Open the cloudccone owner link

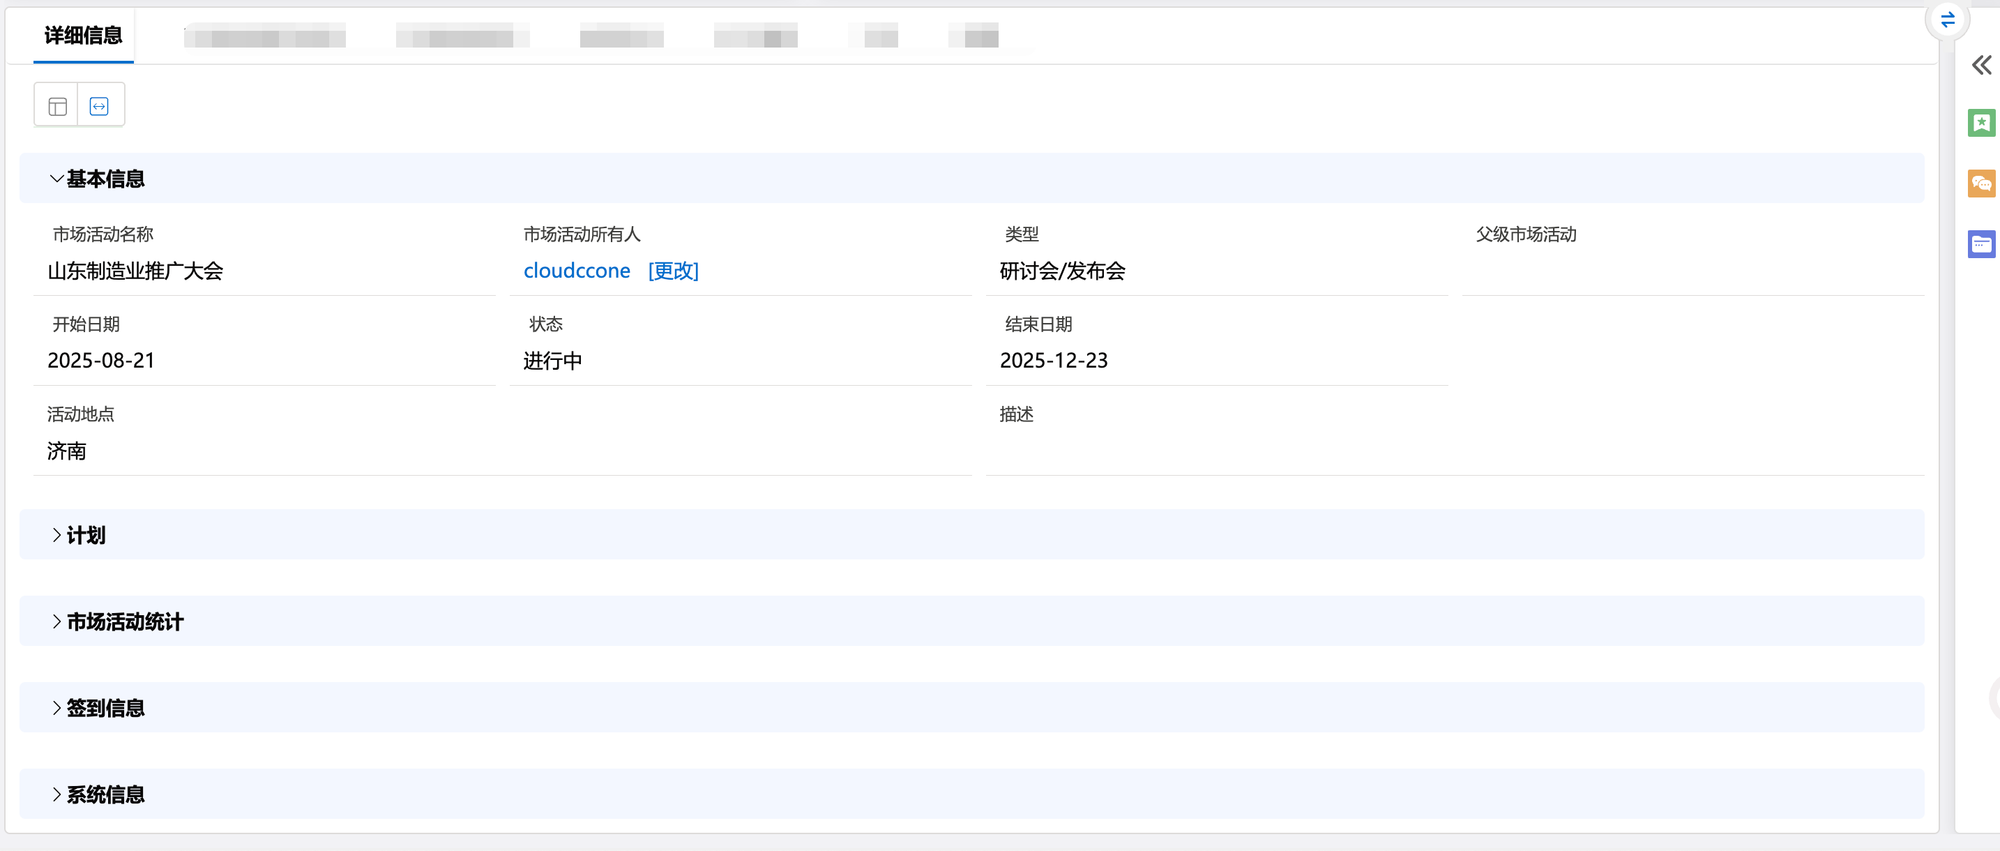point(576,271)
